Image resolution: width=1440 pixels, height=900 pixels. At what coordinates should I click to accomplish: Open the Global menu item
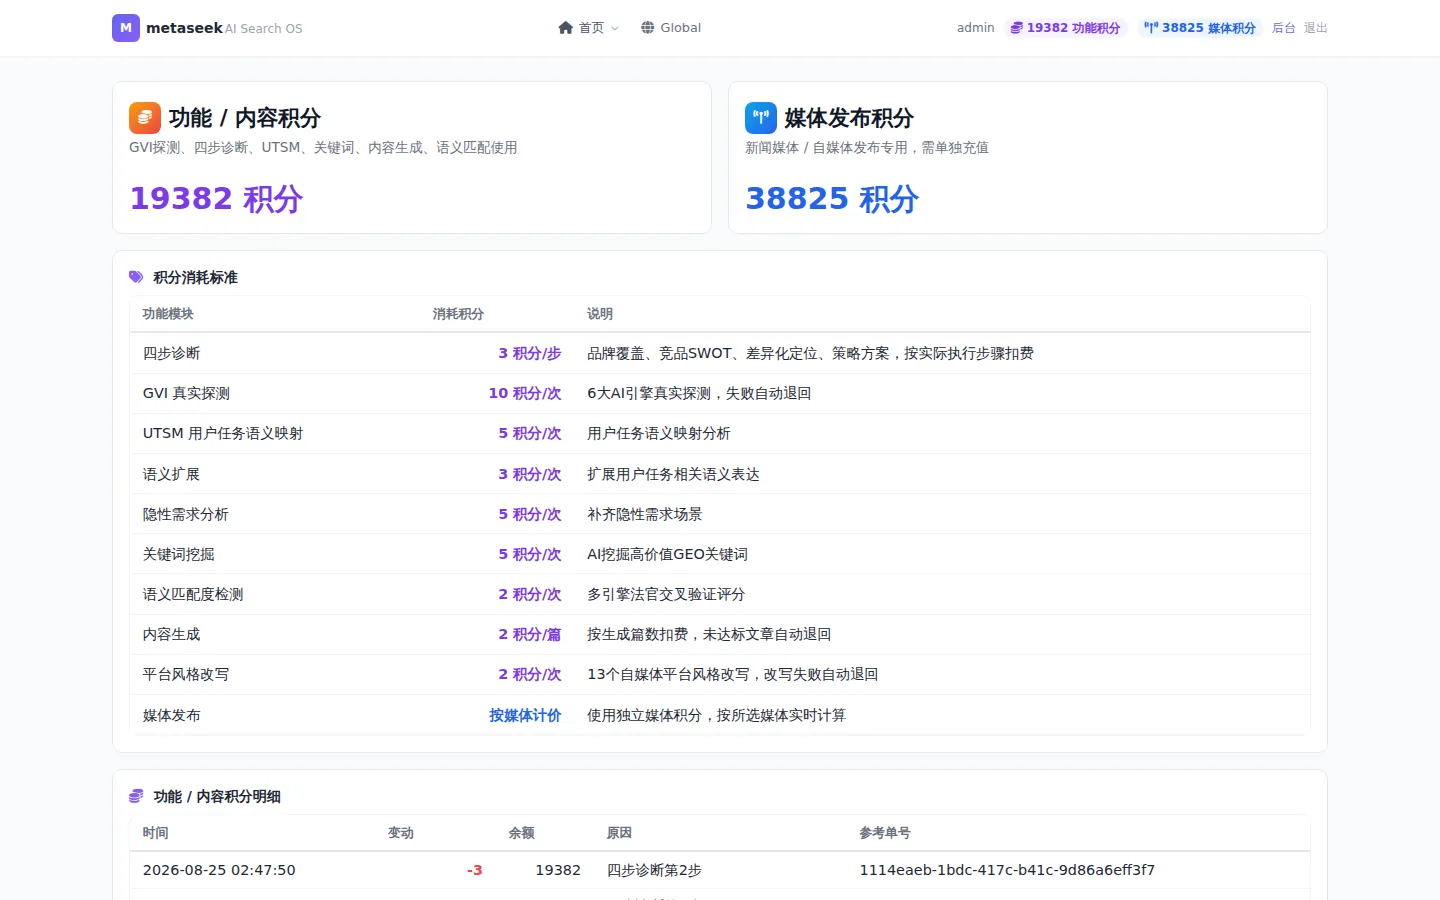click(x=671, y=28)
